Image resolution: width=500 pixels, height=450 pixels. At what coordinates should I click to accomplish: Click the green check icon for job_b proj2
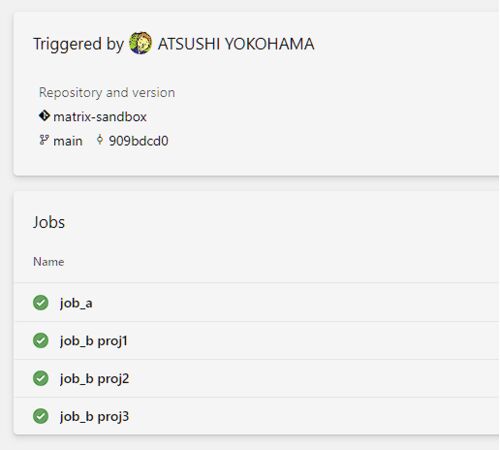[x=41, y=378]
